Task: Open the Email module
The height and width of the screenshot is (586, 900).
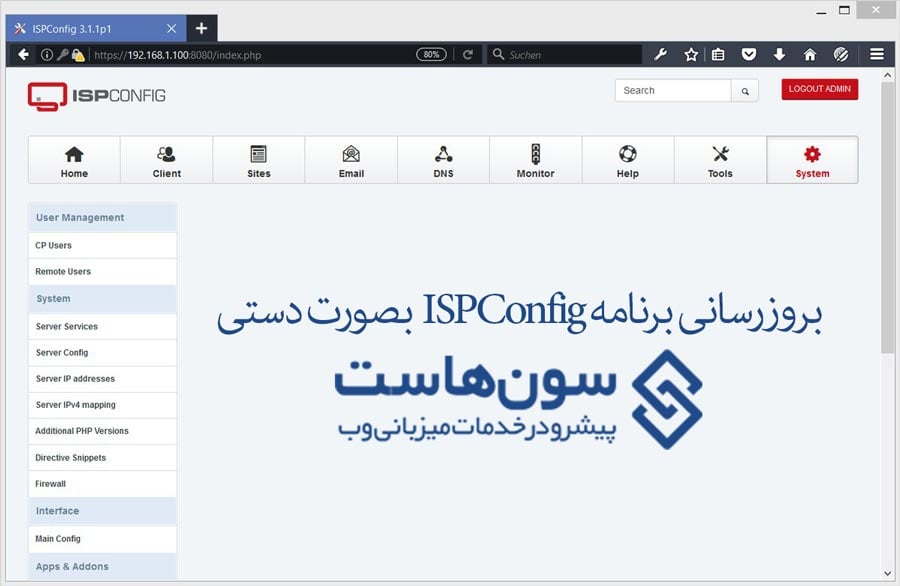Action: 351,160
